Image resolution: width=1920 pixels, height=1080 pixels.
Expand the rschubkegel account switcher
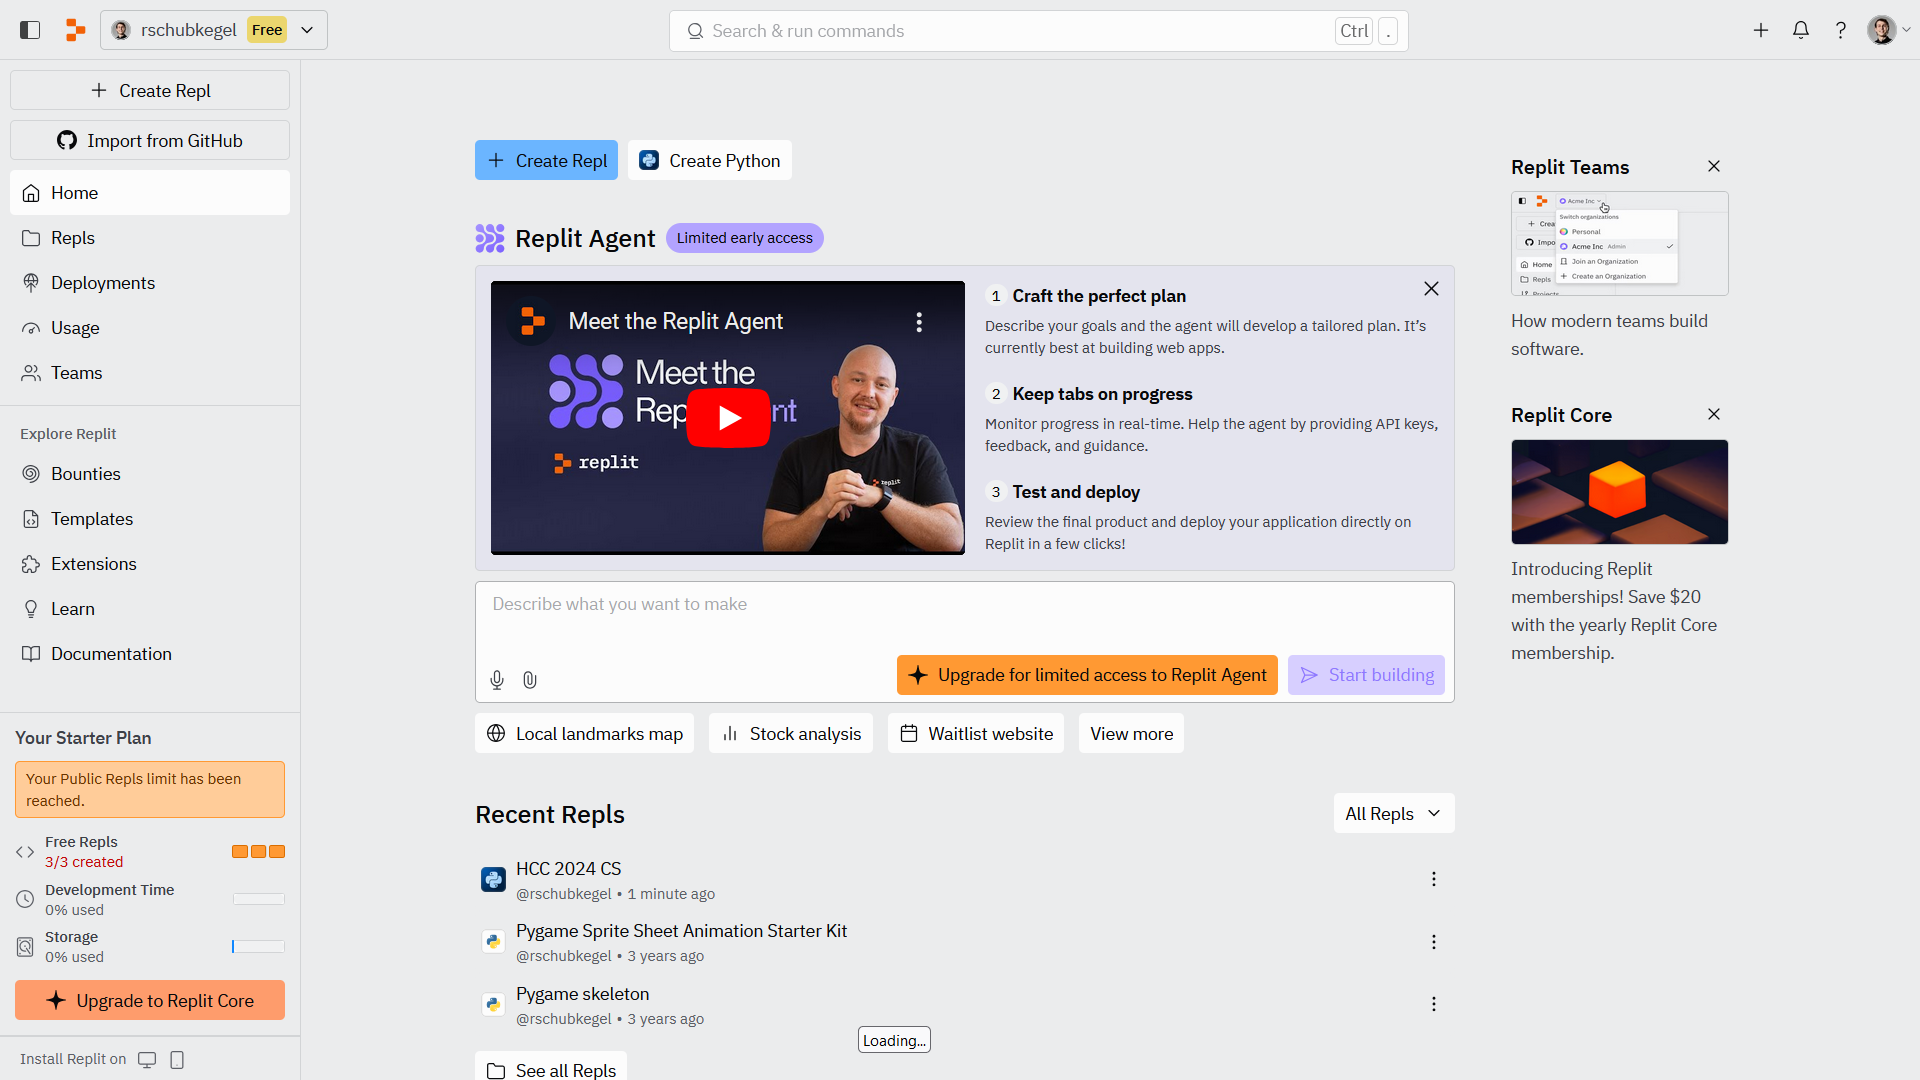click(x=214, y=30)
